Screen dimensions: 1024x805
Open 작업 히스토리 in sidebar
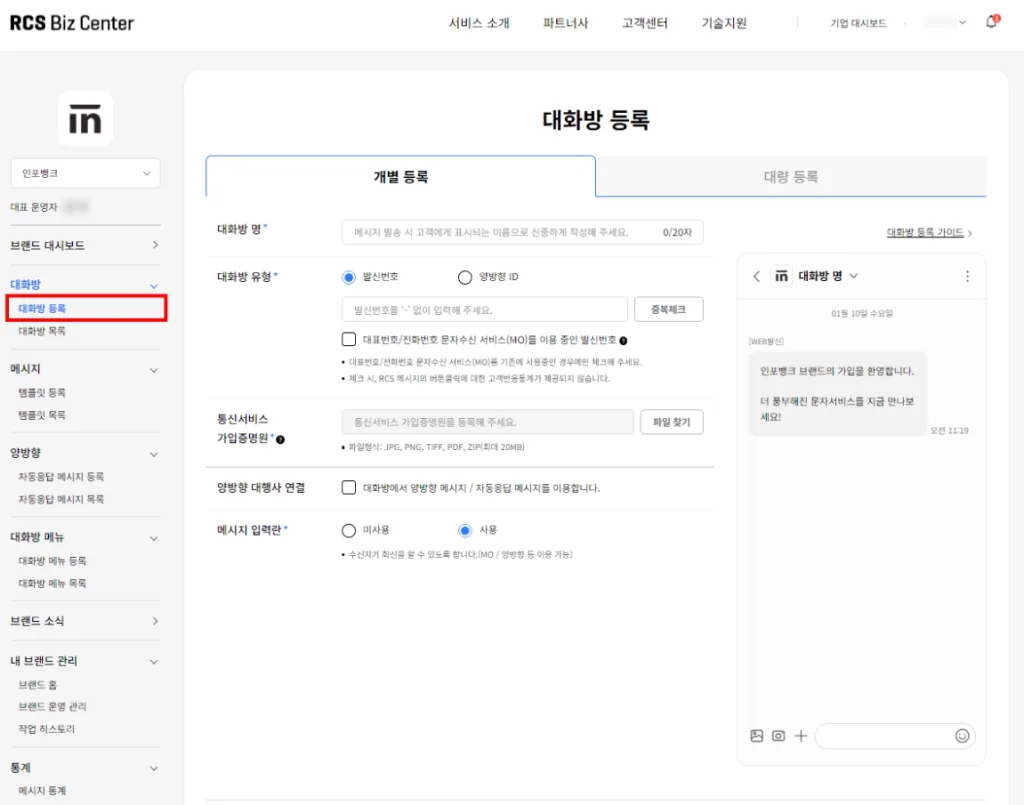pos(47,729)
